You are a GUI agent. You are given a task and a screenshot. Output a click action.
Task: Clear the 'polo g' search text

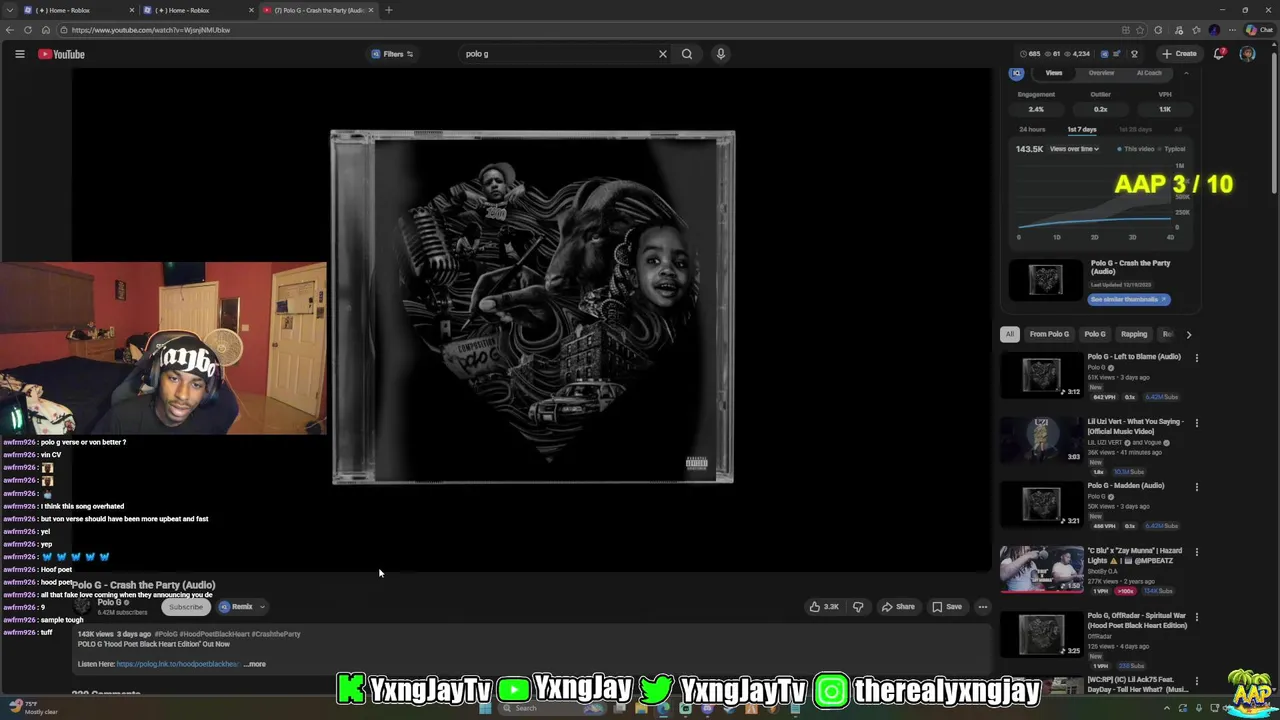pos(662,54)
